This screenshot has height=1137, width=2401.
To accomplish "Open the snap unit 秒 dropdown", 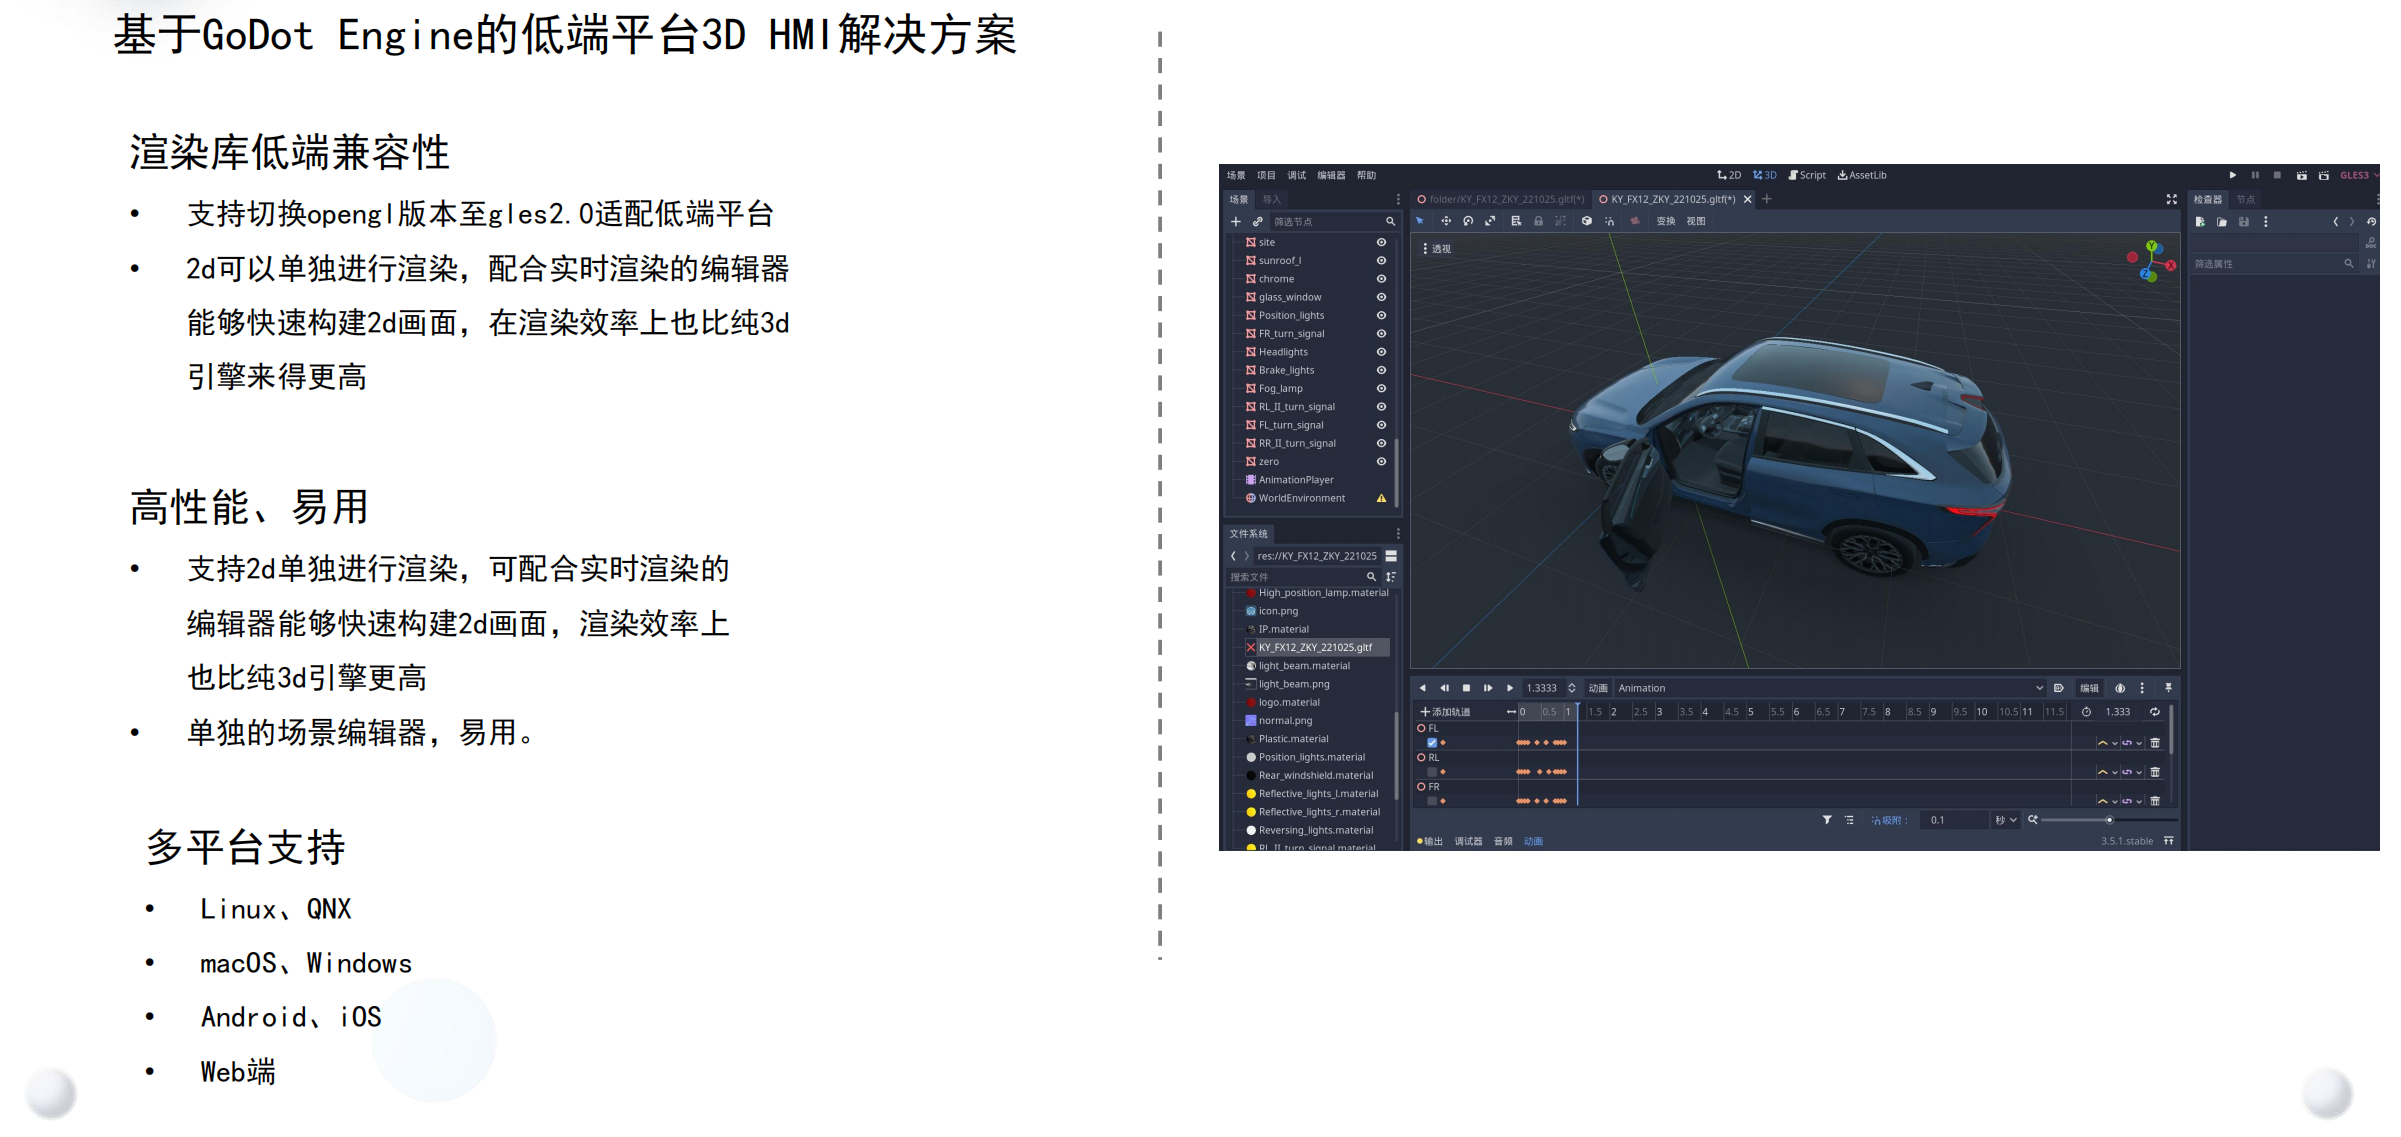I will click(x=2005, y=820).
